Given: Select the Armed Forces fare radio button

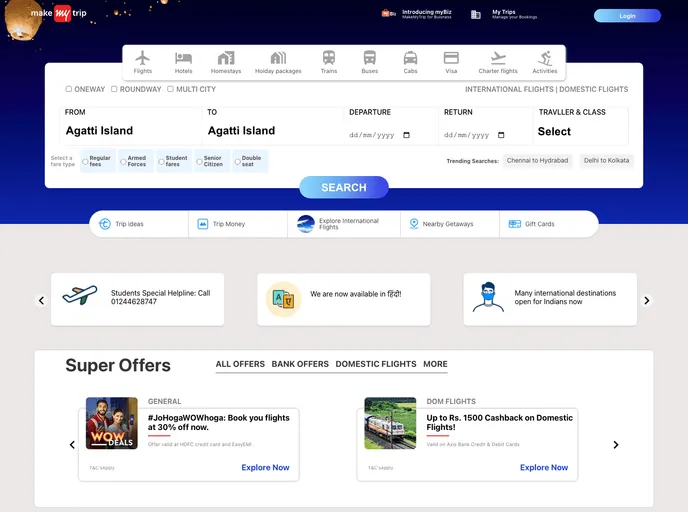Looking at the screenshot, I should pyautogui.click(x=123, y=161).
